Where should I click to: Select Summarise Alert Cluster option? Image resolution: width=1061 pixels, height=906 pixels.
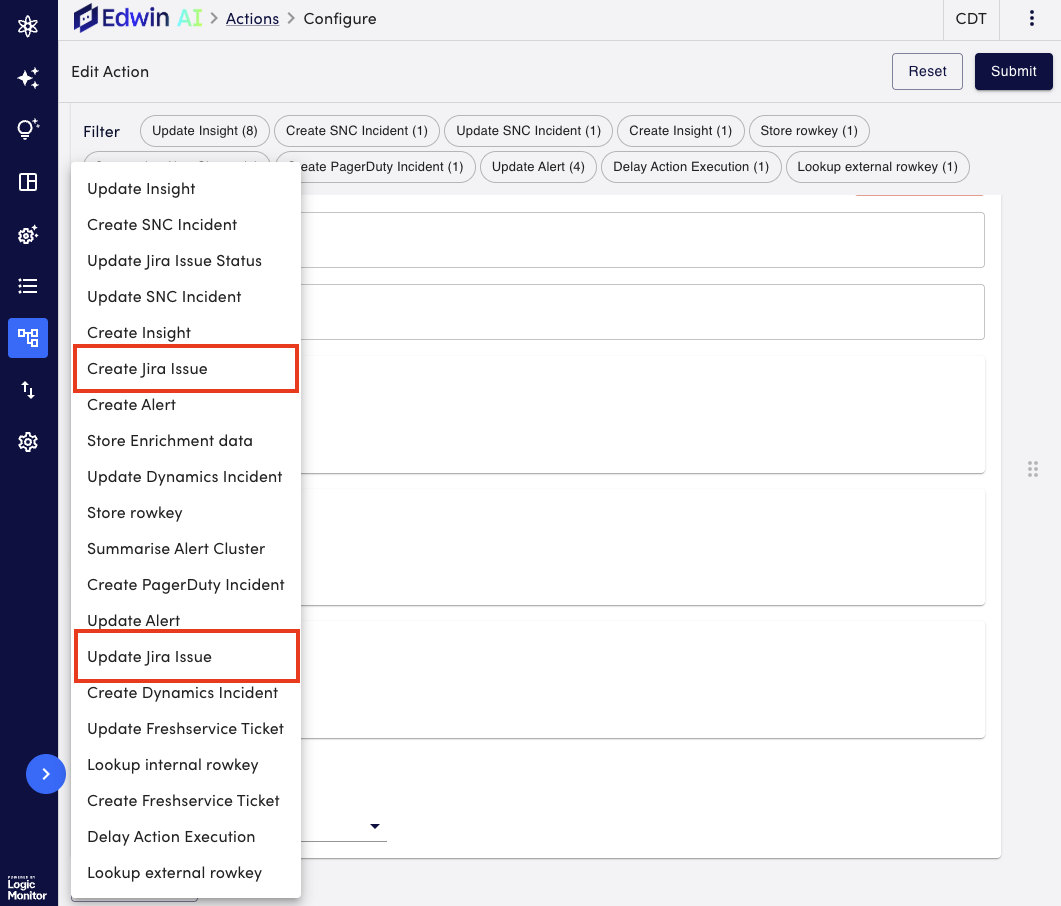click(x=185, y=548)
